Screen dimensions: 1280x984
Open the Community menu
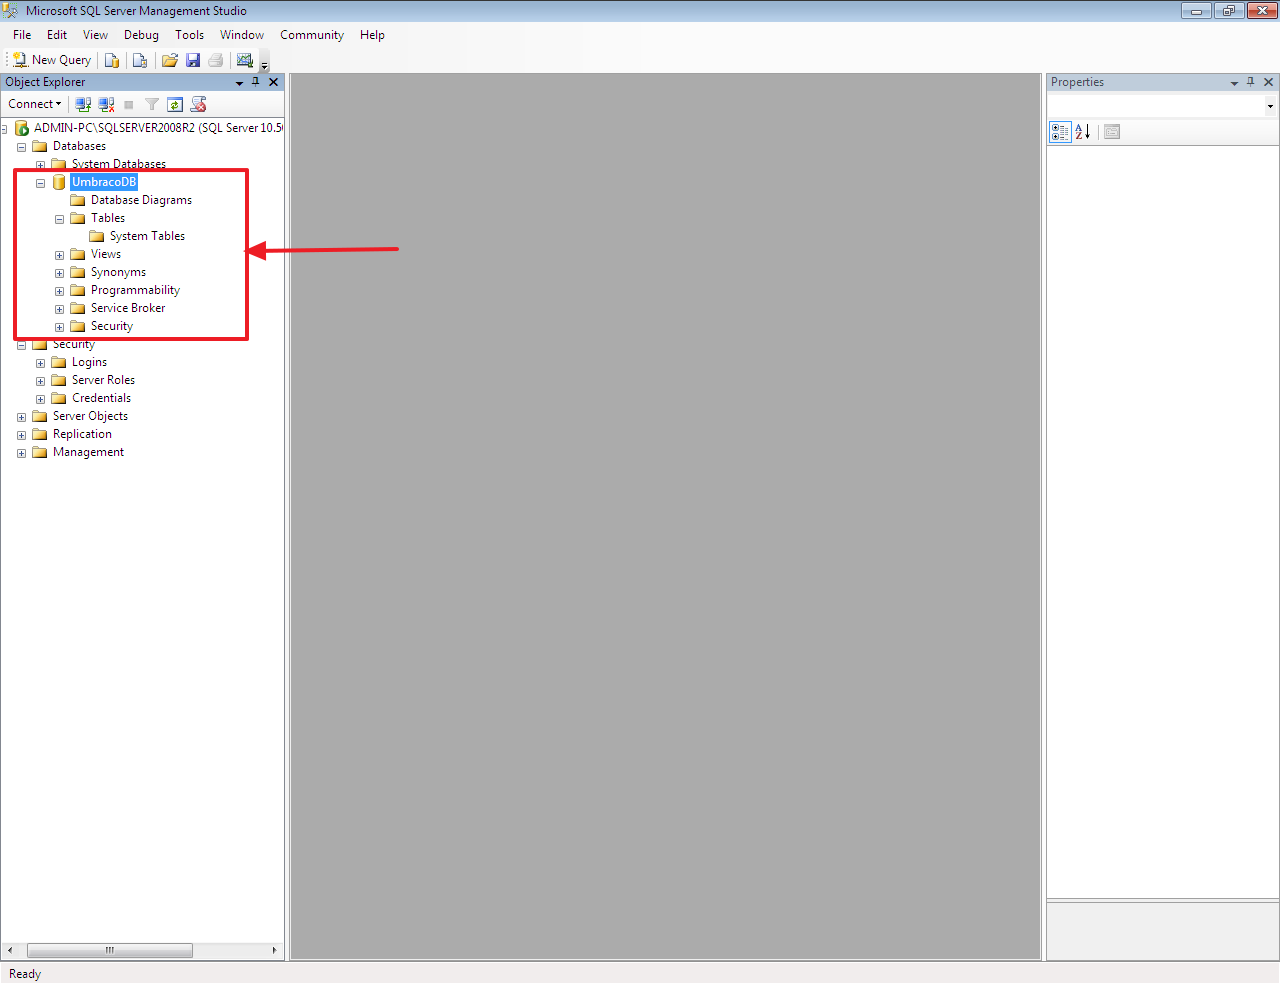coord(312,35)
